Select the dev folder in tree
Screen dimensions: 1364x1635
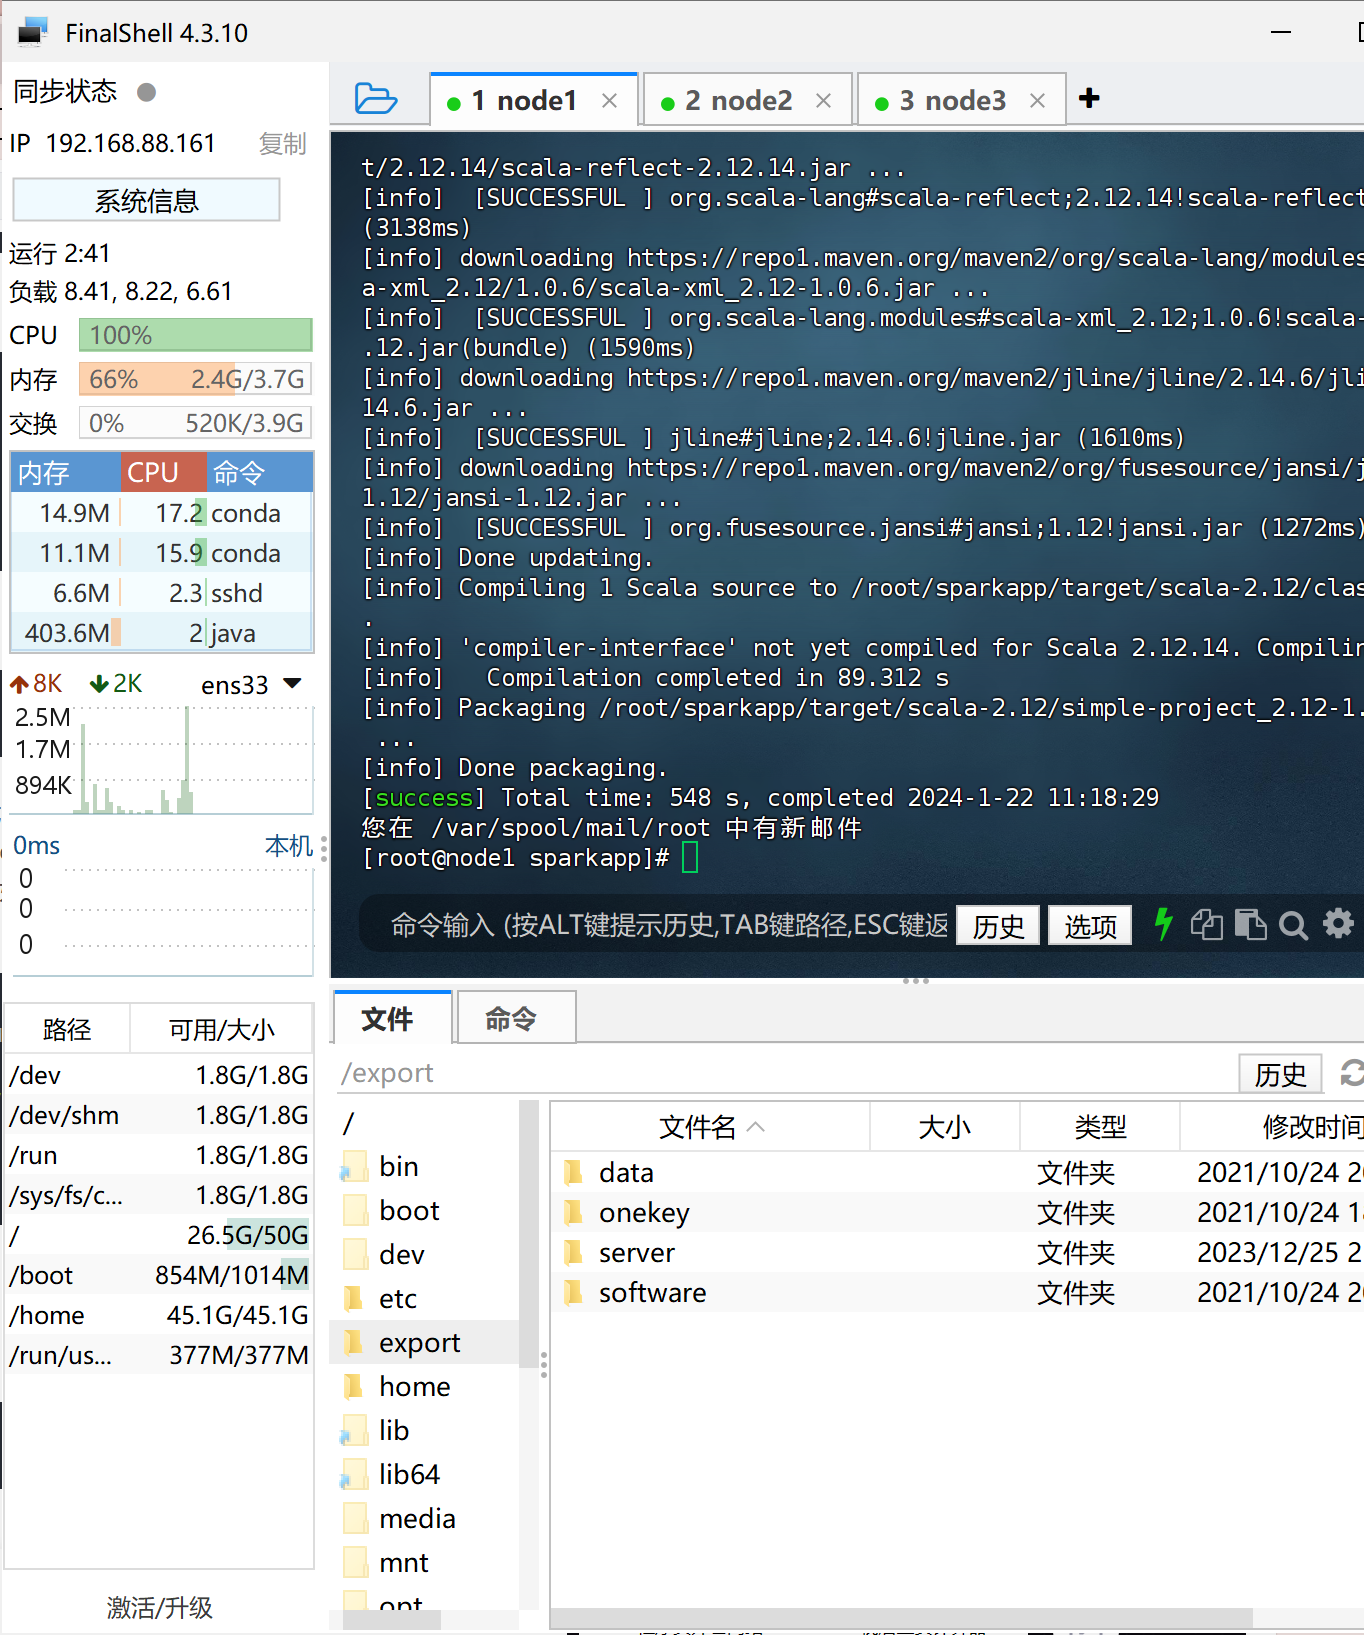click(x=401, y=1254)
